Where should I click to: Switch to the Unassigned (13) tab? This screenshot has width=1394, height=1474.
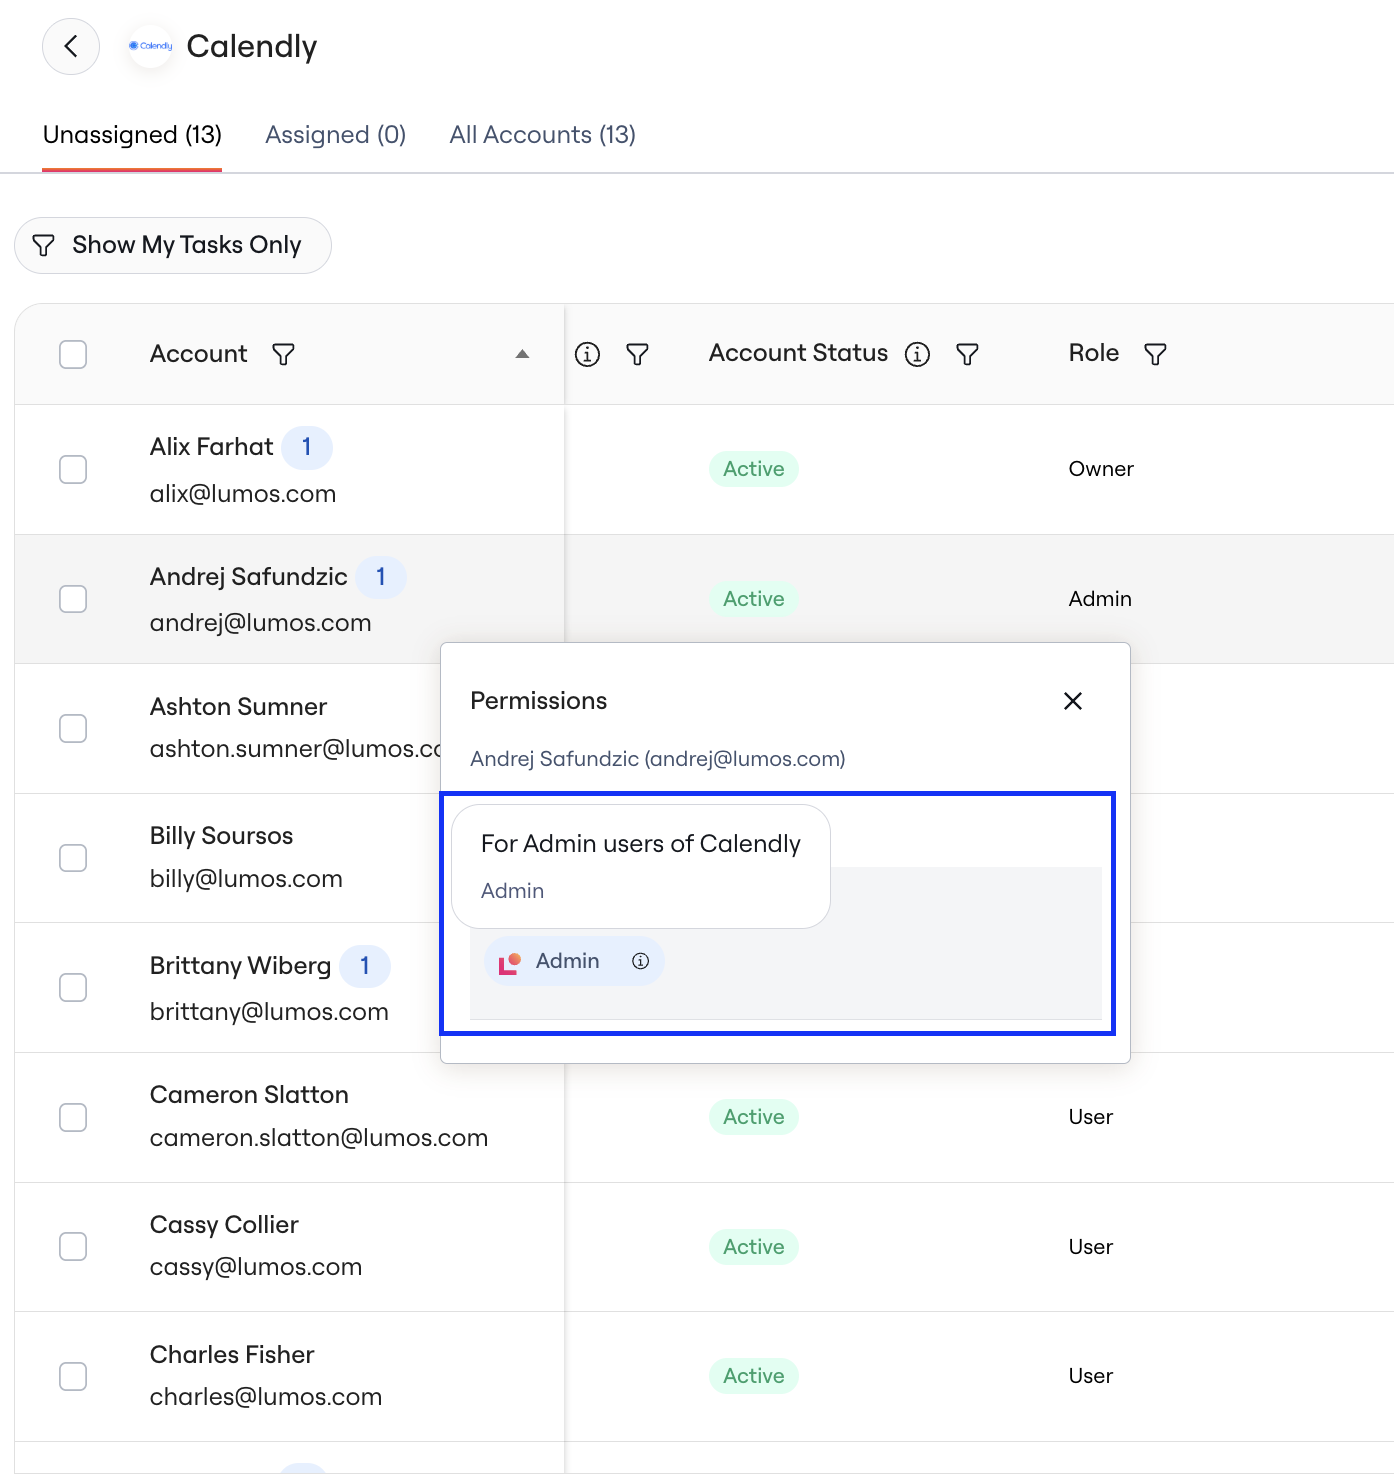tap(132, 135)
